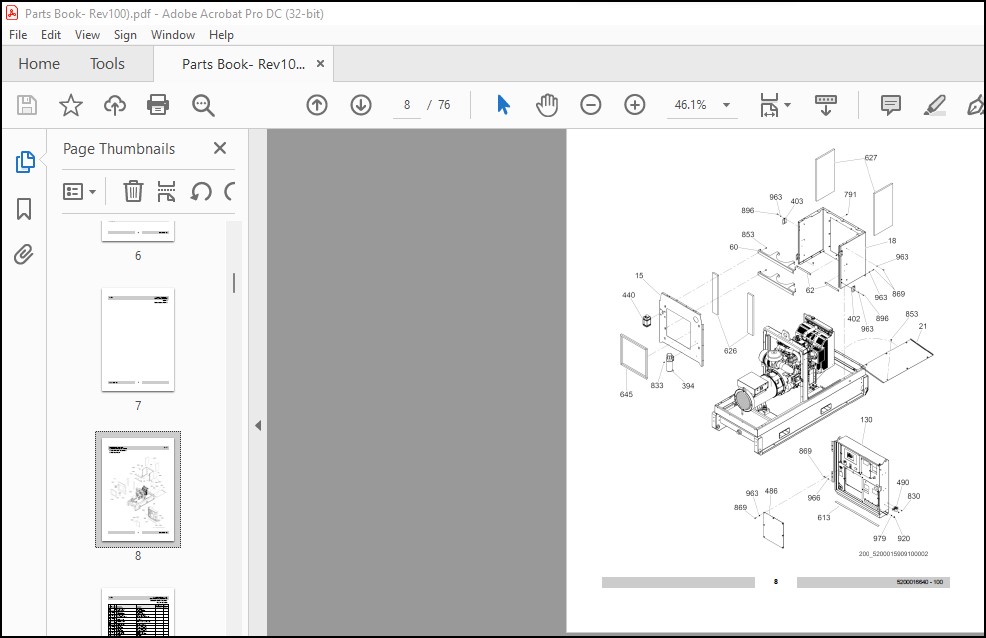Select the page 8 thumbnail
The height and width of the screenshot is (638, 986).
tap(138, 489)
